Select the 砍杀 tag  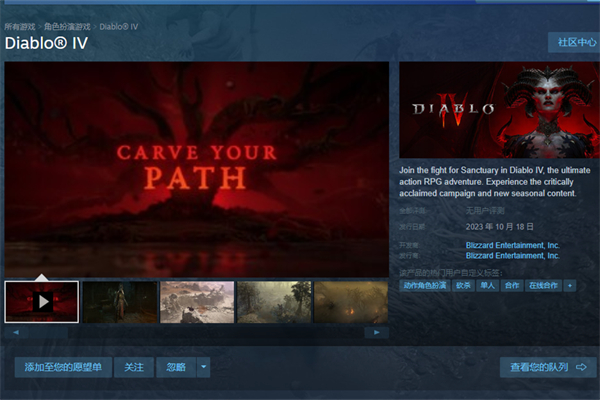tap(463, 286)
